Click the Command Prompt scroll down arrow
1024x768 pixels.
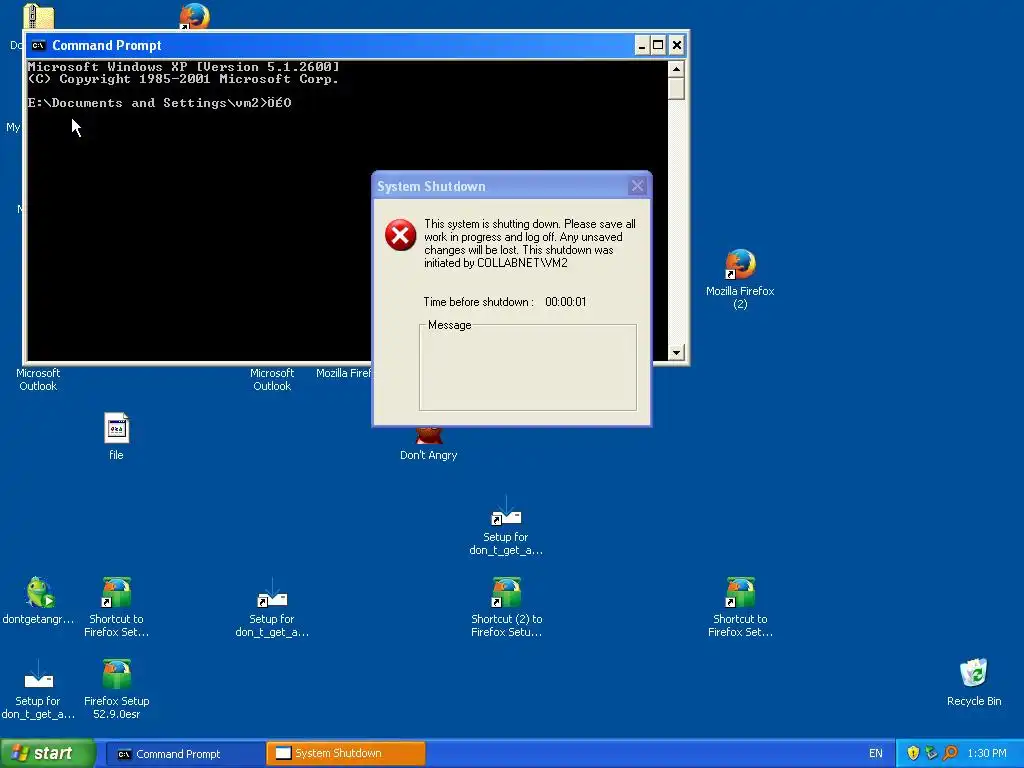coord(676,352)
